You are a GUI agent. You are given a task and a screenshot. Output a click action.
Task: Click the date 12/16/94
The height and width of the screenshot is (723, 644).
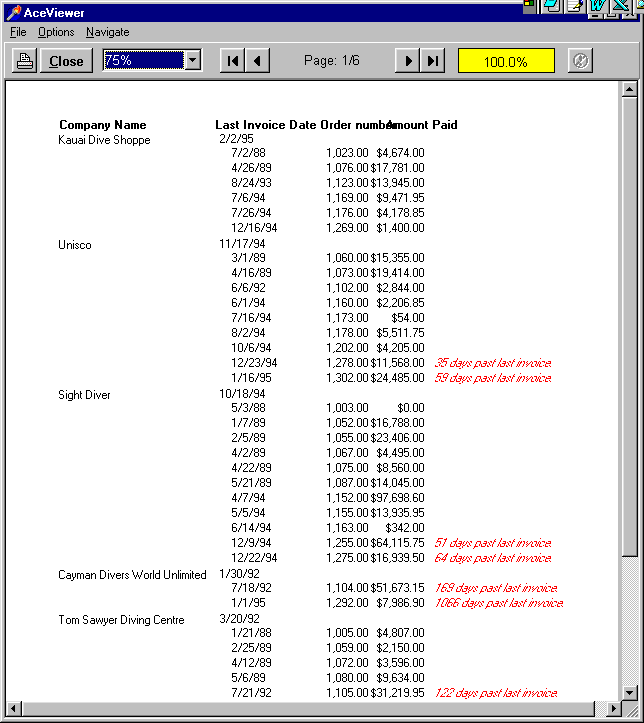(254, 228)
